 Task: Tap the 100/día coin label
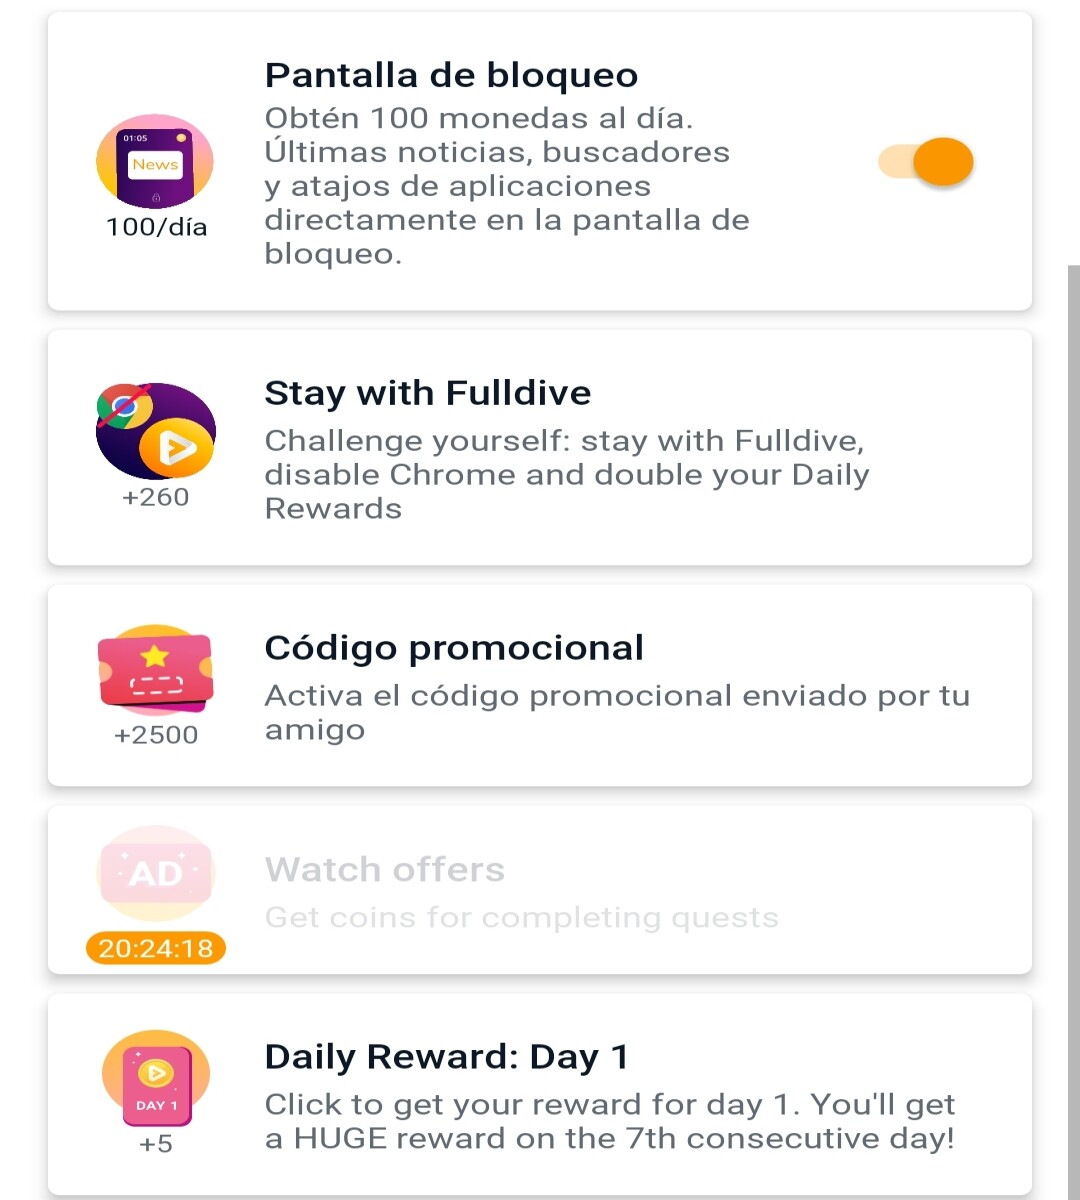click(x=157, y=227)
